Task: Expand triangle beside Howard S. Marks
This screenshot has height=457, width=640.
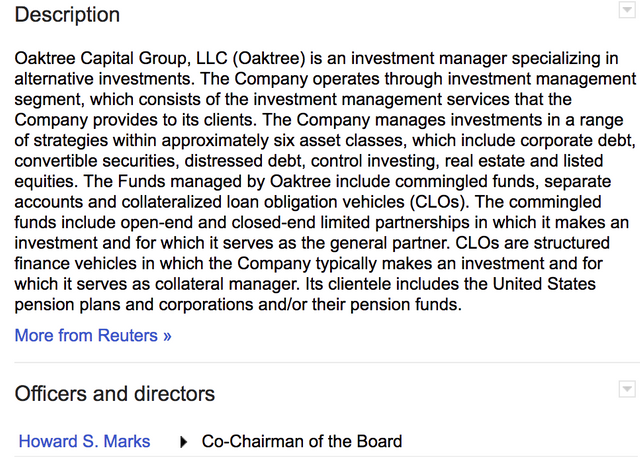Action: tap(183, 441)
